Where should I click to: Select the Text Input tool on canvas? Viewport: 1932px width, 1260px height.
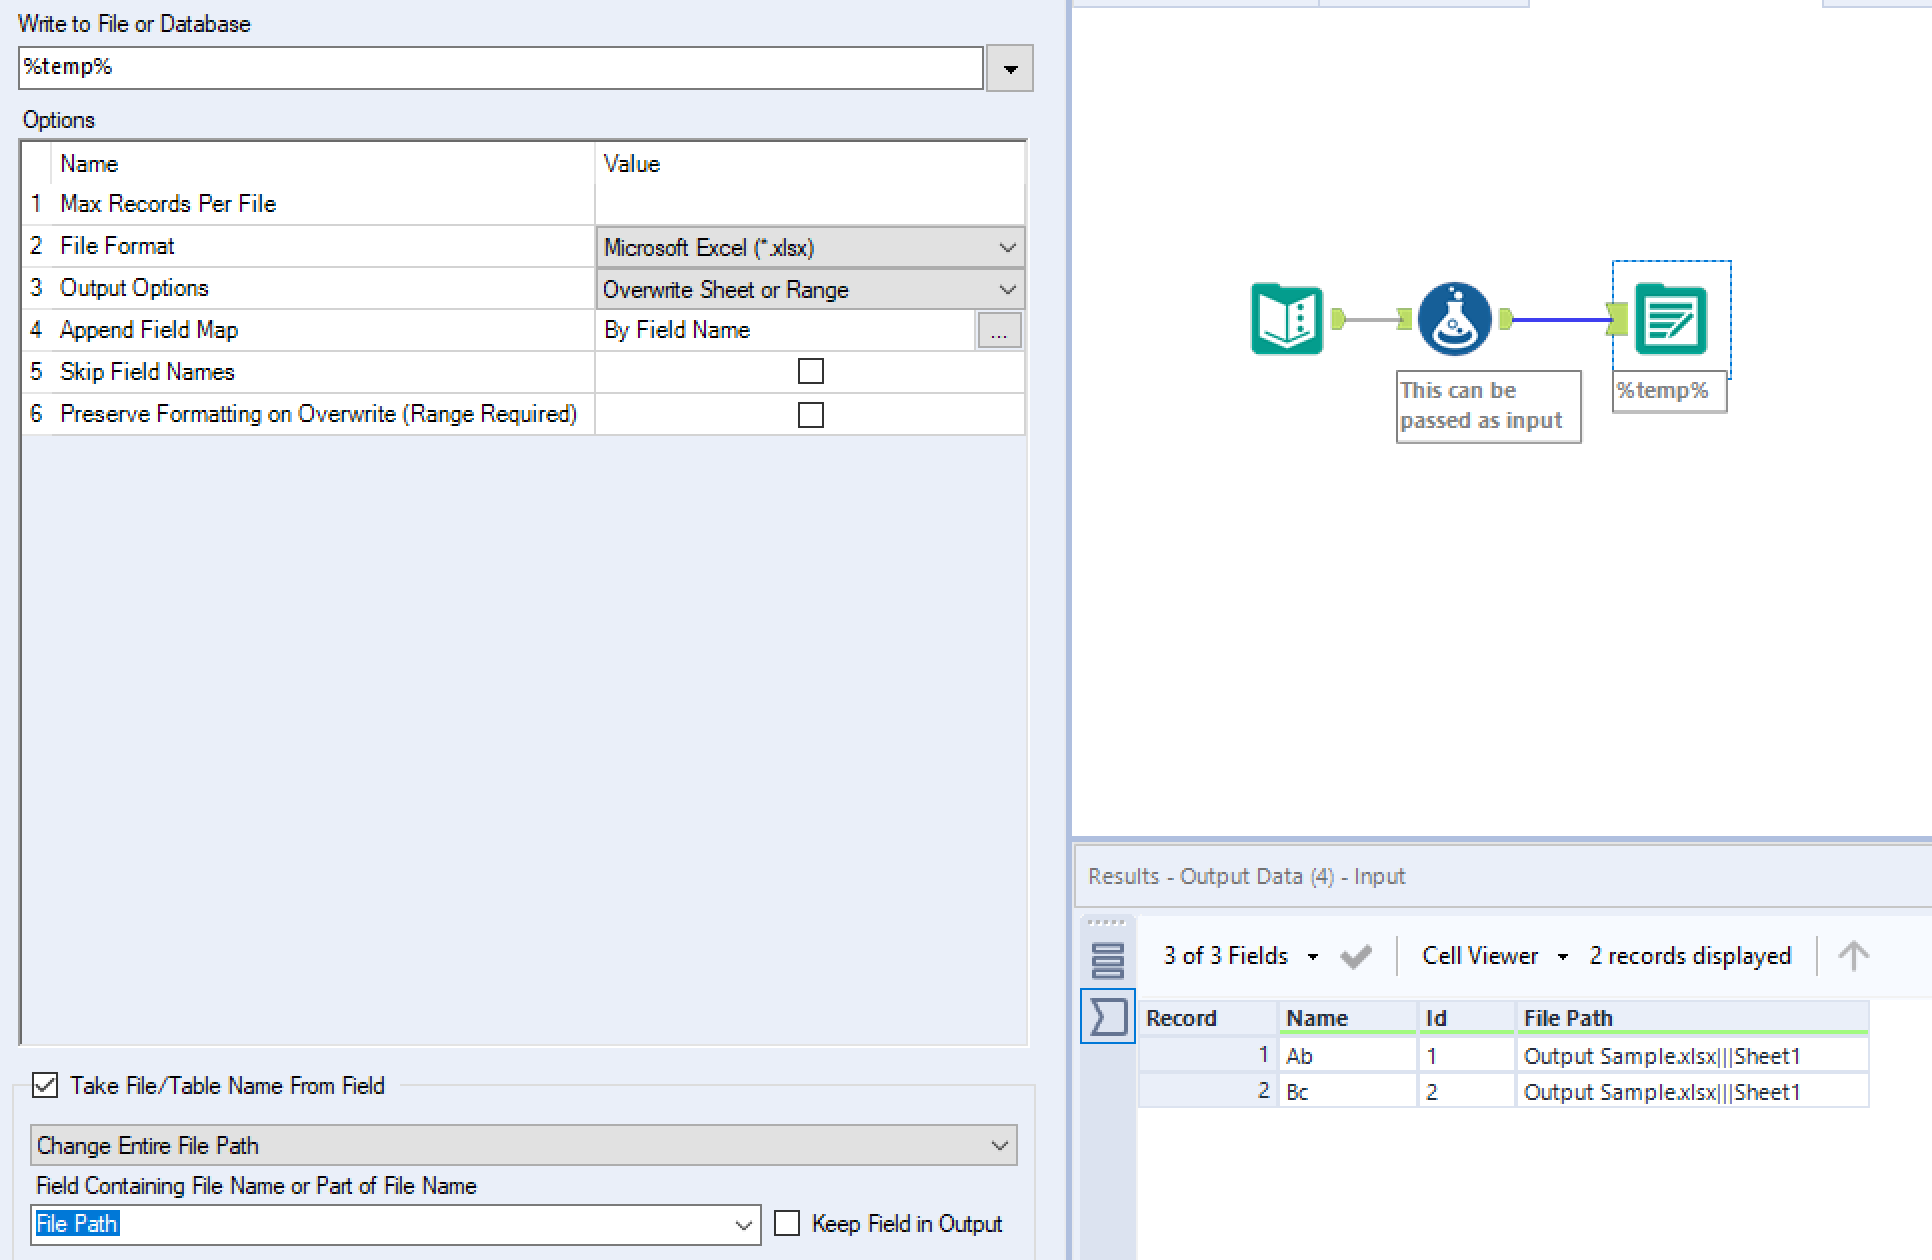(1287, 319)
